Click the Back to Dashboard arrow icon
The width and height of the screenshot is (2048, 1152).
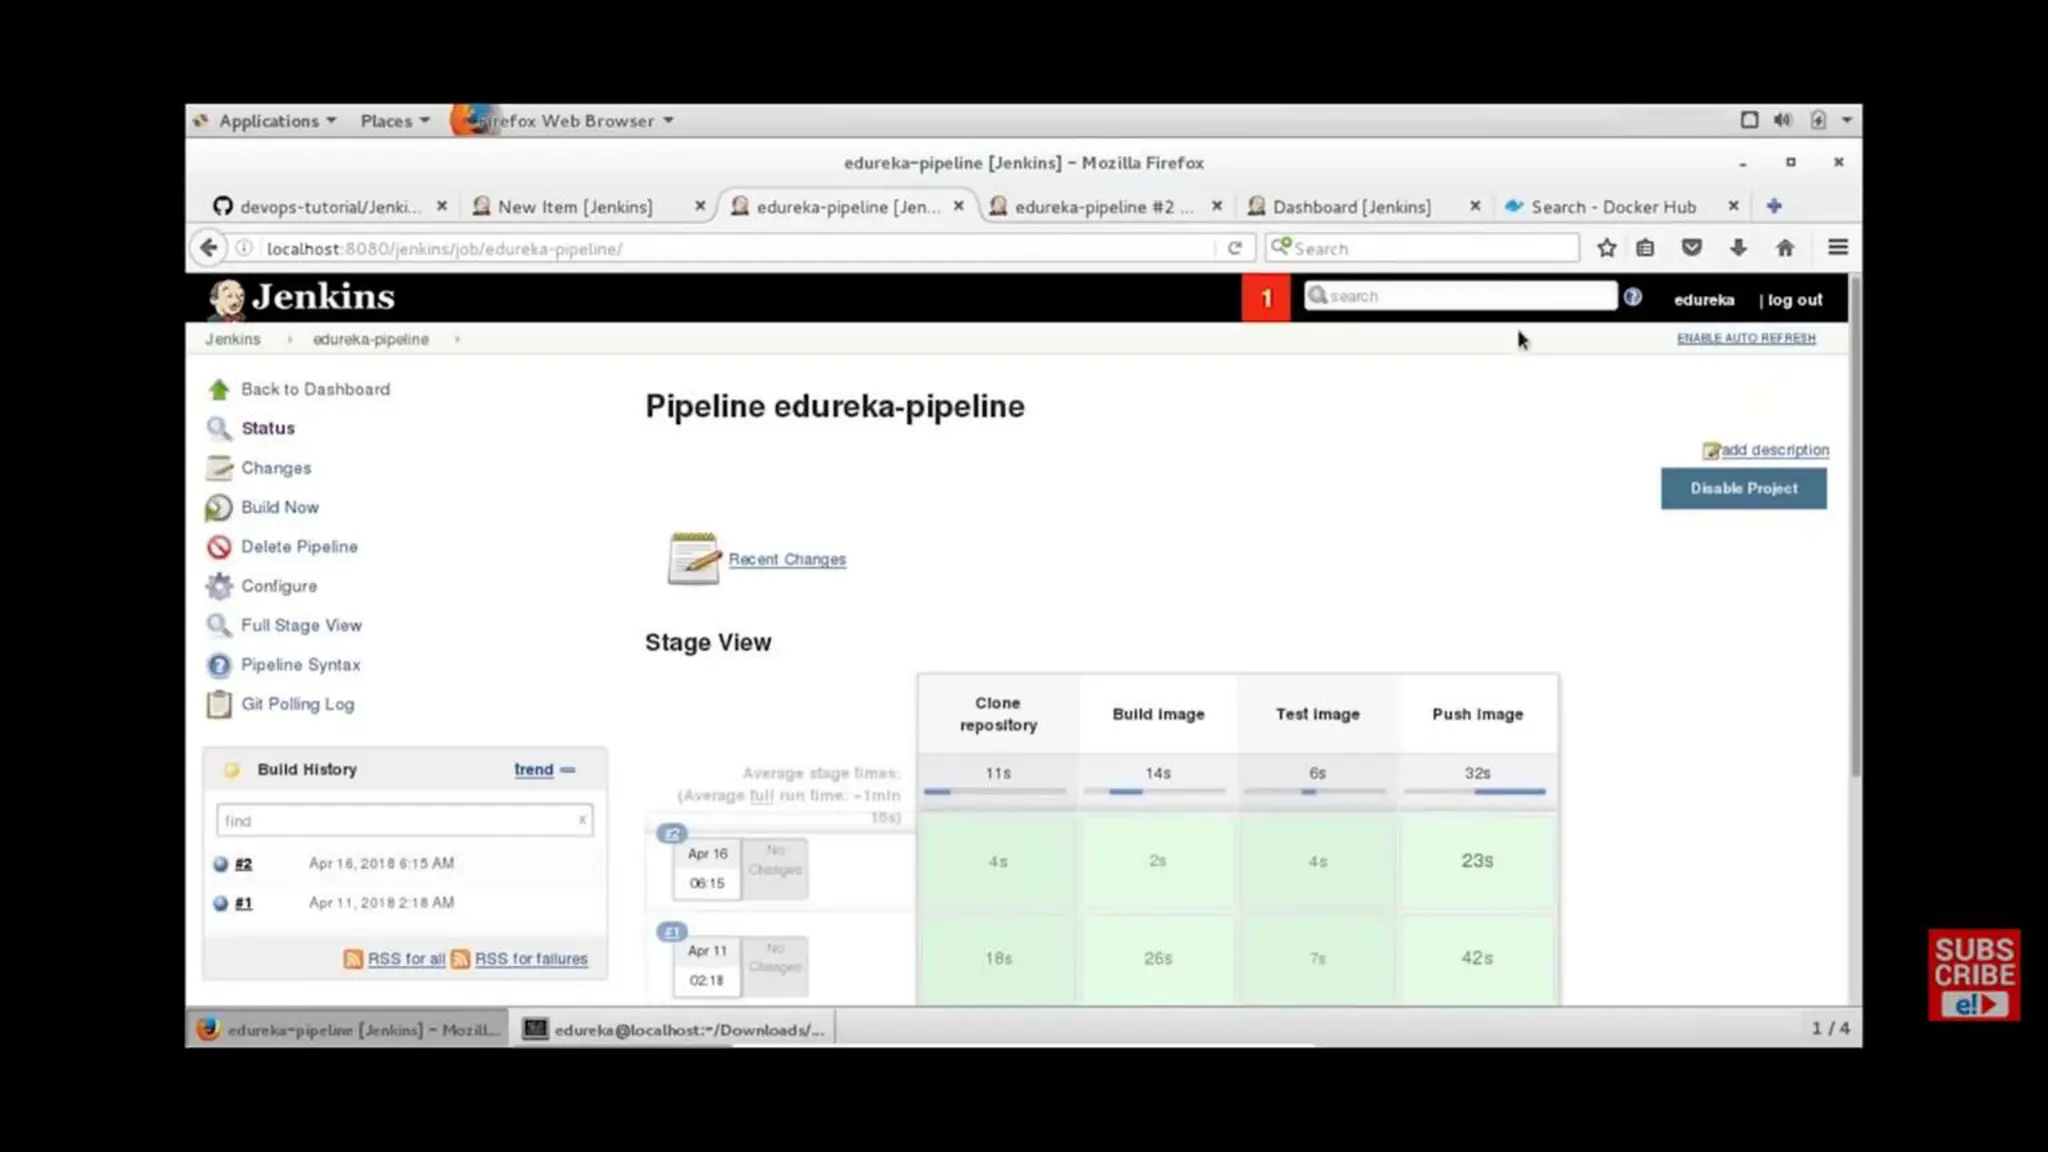click(219, 389)
